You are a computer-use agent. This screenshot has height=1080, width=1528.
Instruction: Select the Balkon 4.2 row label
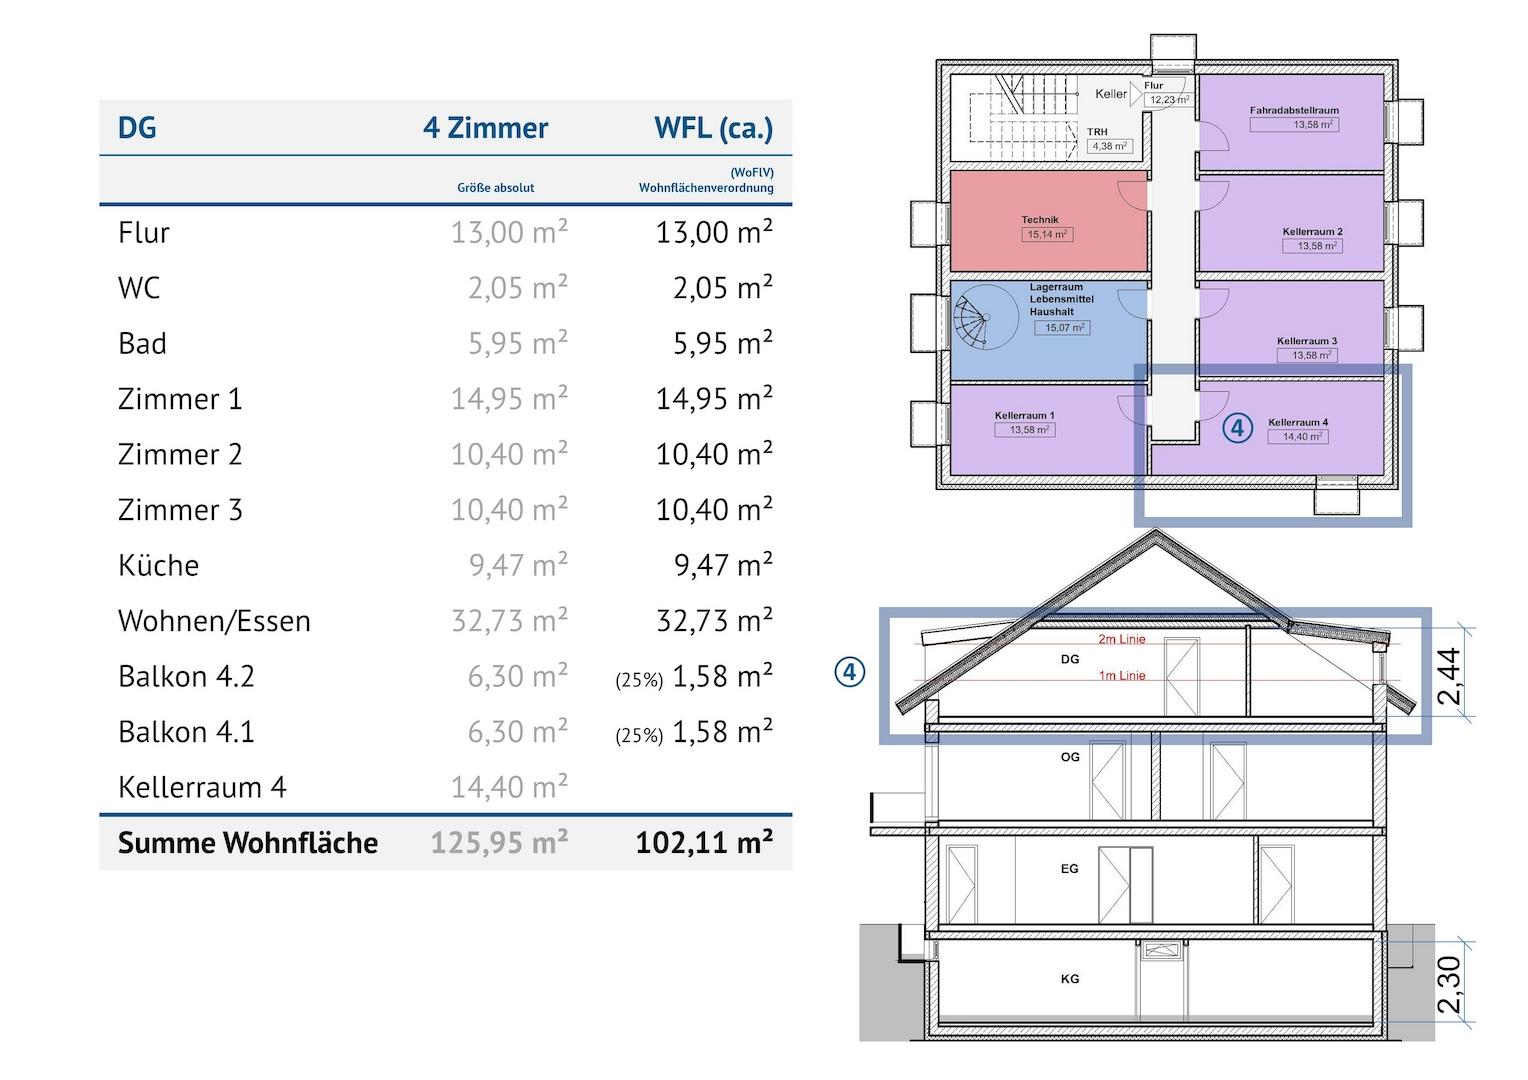(x=186, y=677)
